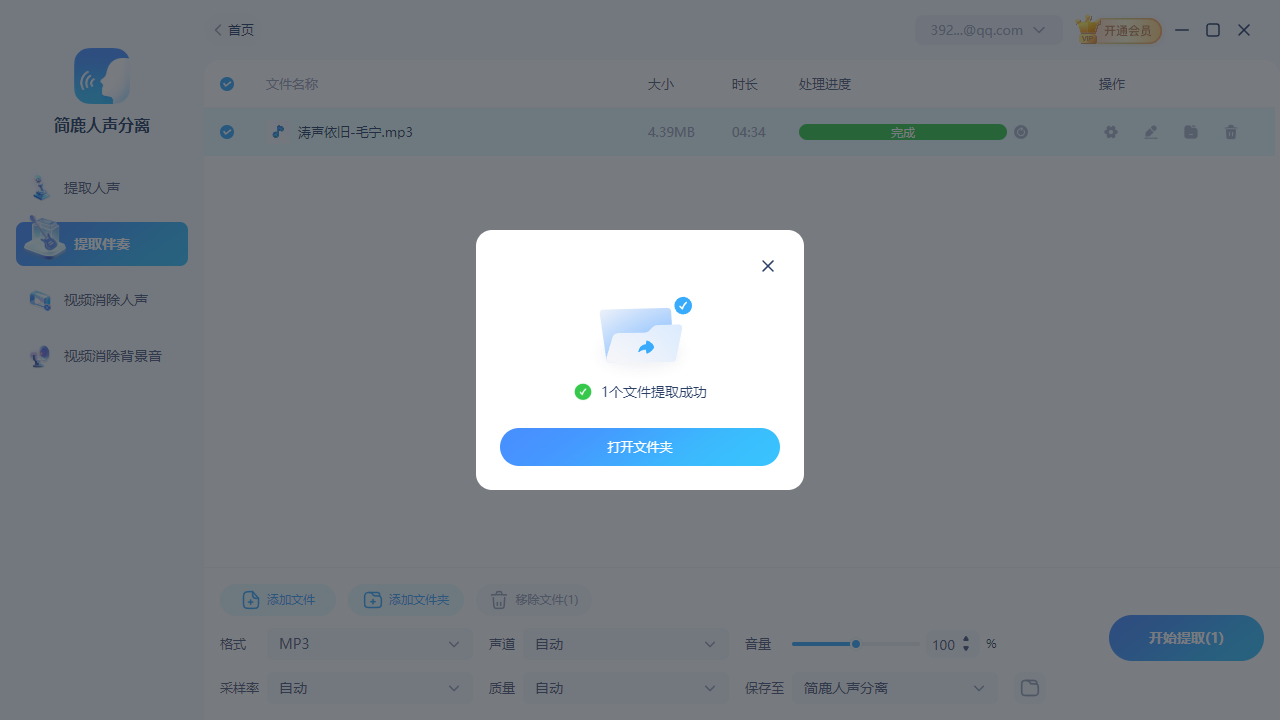Go back to 首页
The image size is (1280, 720).
point(233,29)
